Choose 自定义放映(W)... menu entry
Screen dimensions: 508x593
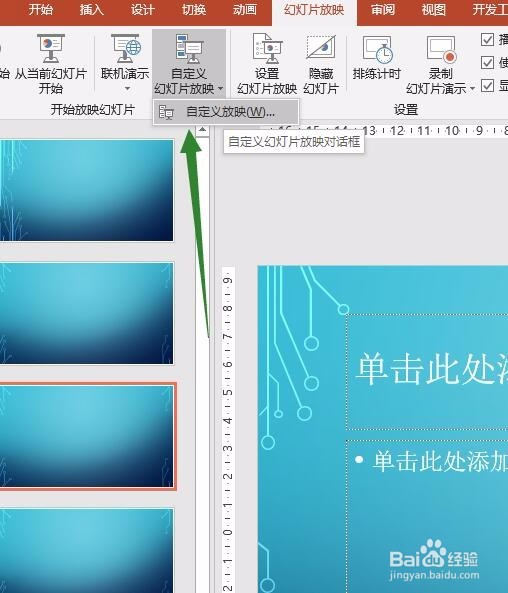coord(226,112)
